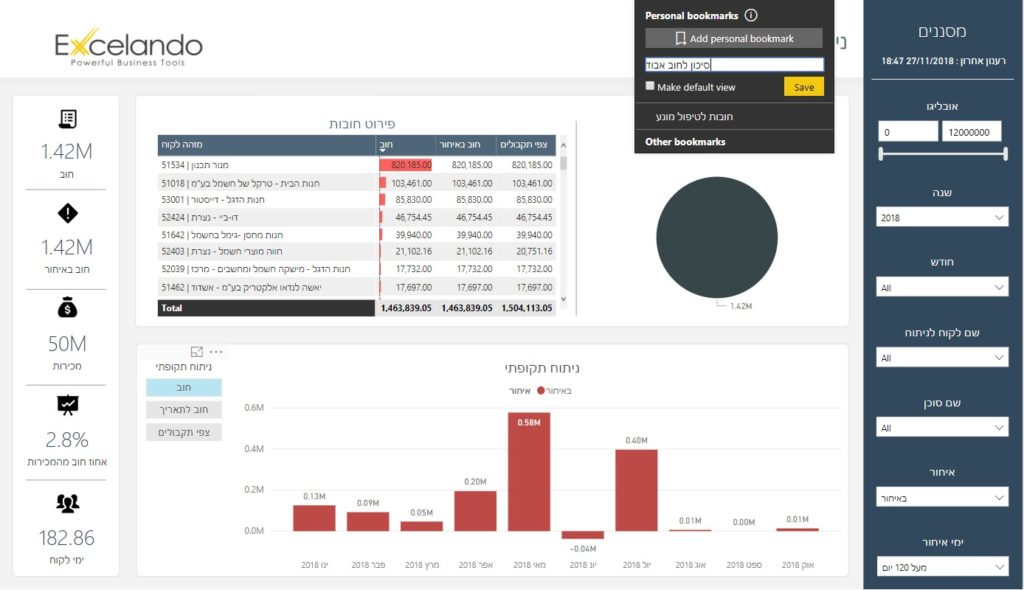1024x590 pixels.
Task: Click Add personal bookmark button
Action: point(733,39)
